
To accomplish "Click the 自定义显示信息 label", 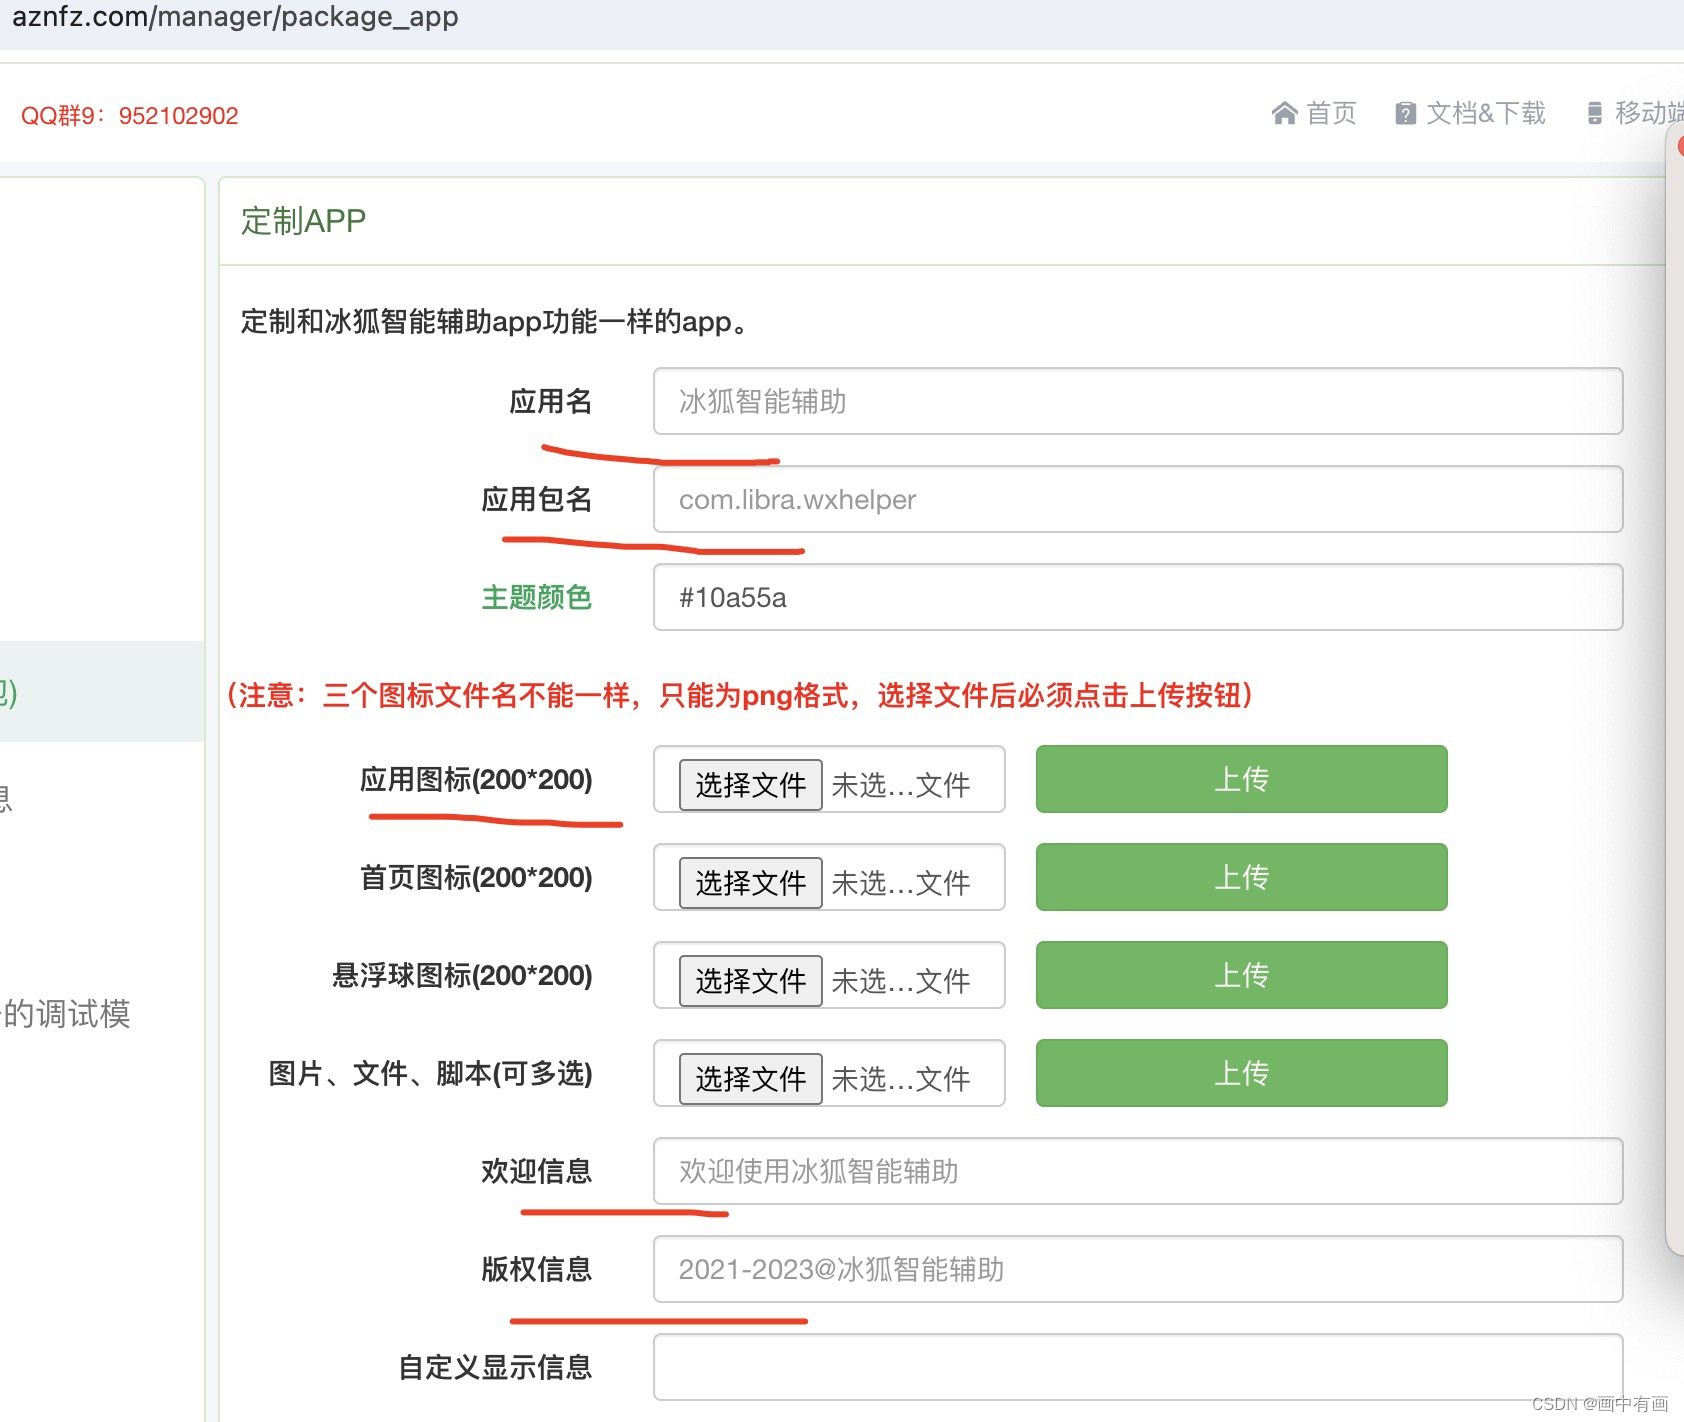I will point(495,1367).
